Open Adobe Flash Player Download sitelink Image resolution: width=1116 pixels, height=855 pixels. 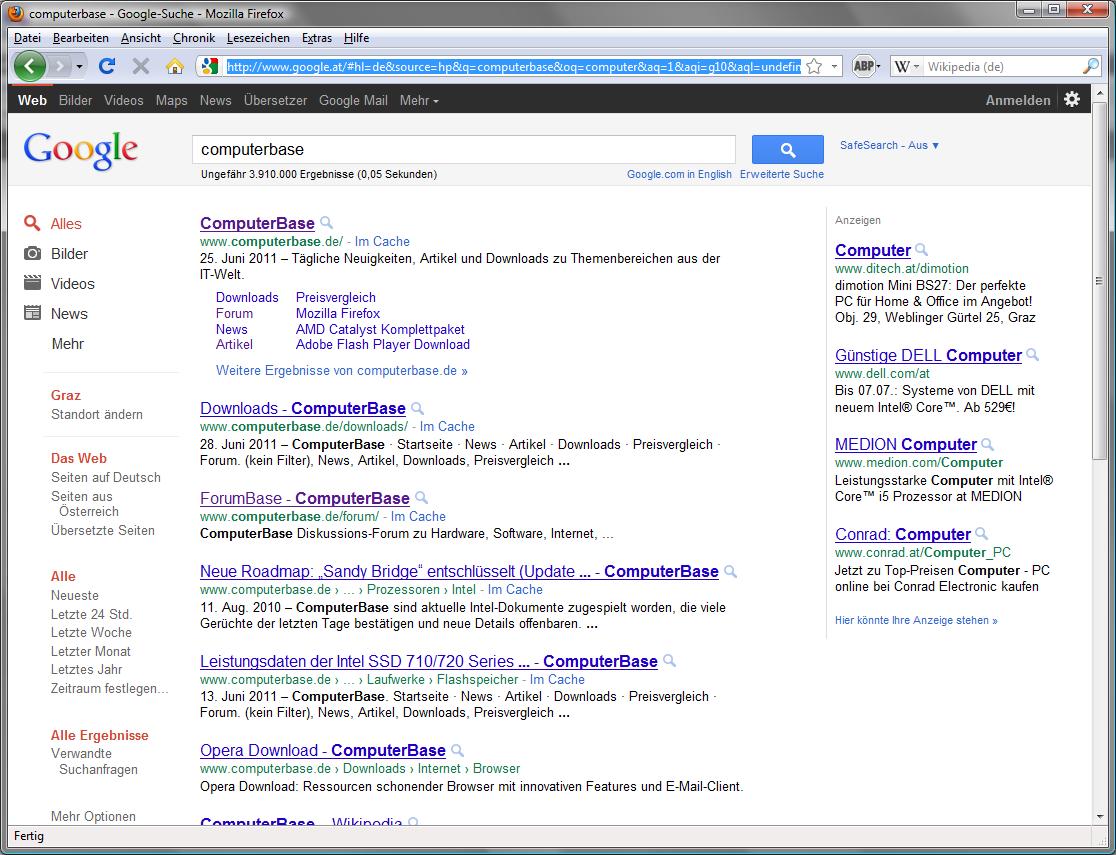click(383, 345)
